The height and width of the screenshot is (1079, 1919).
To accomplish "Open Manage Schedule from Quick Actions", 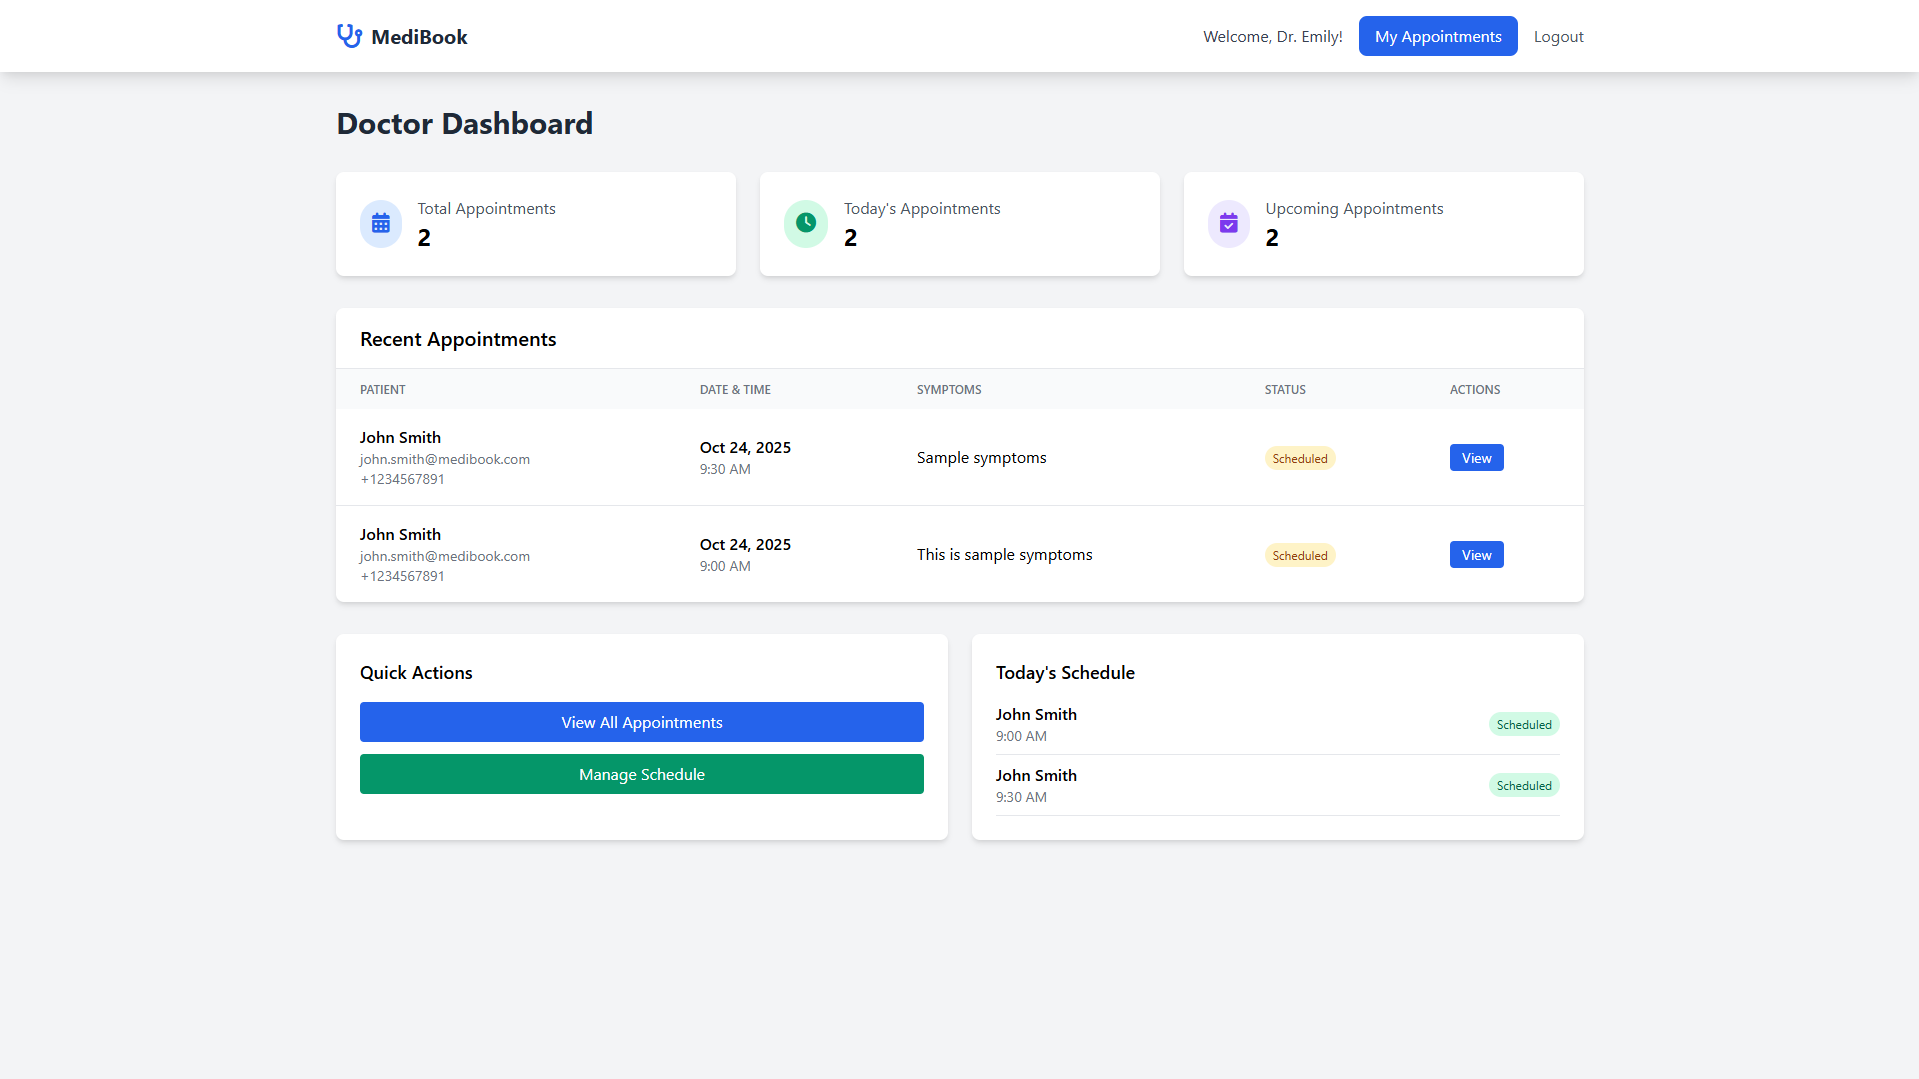I will tap(641, 774).
